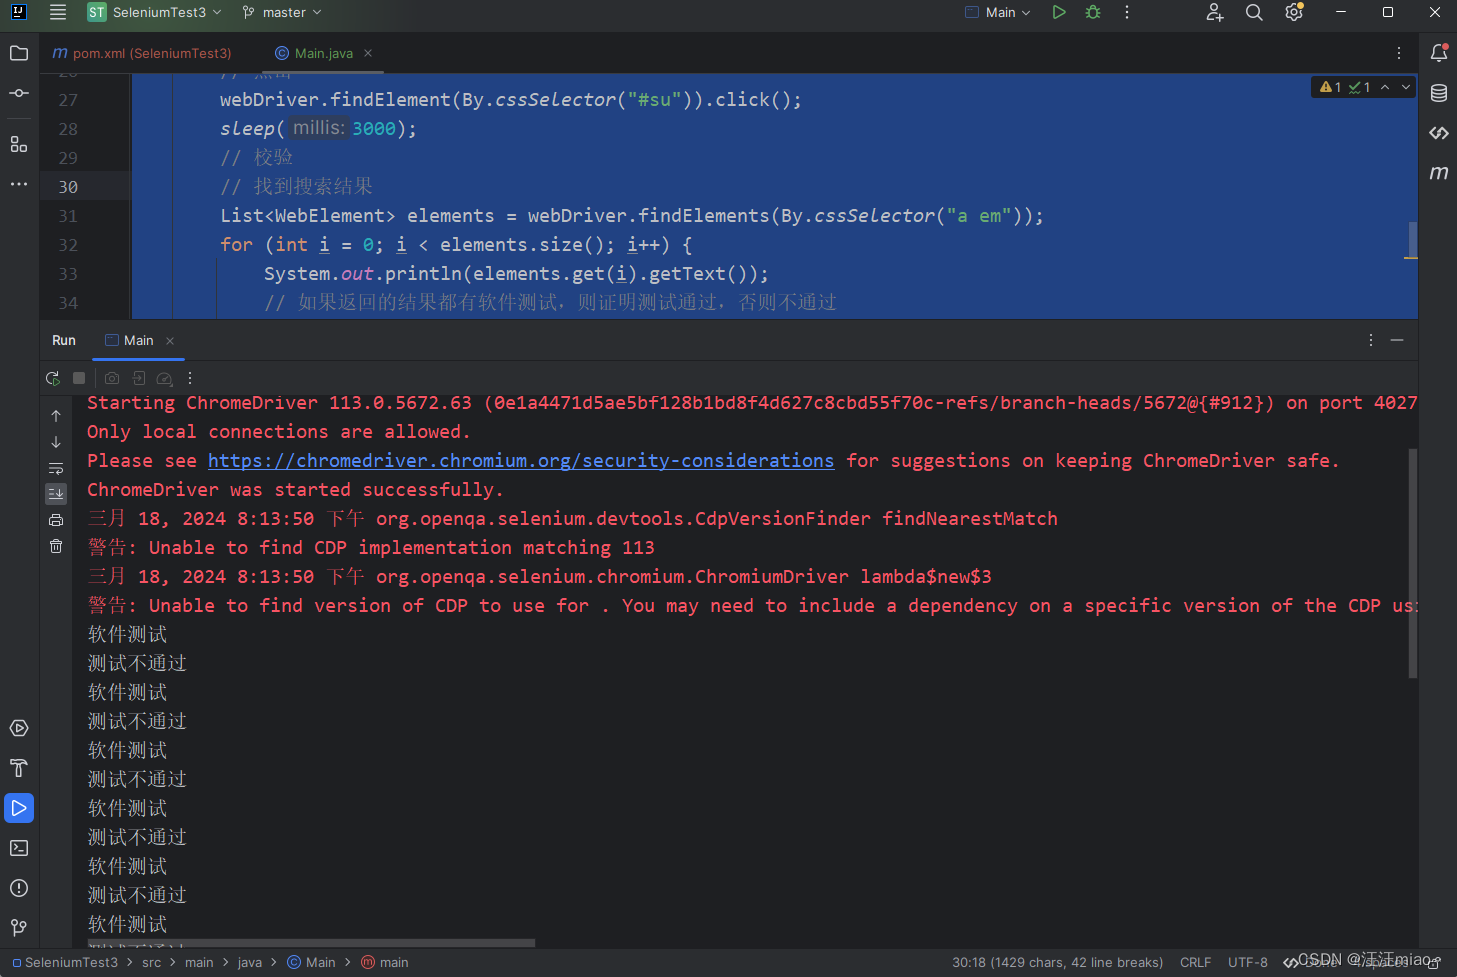The width and height of the screenshot is (1457, 977).
Task: Open more Run toolbar actions menu
Action: coord(190,378)
